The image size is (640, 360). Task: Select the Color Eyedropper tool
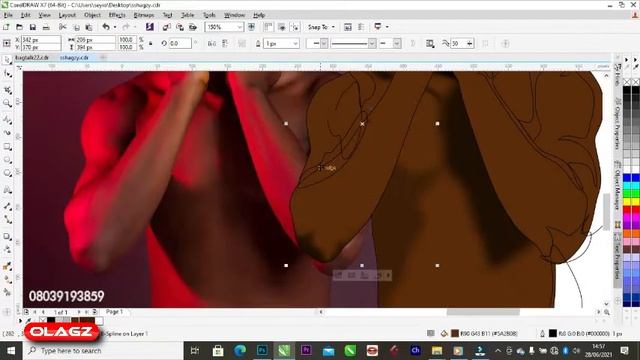(x=7, y=267)
